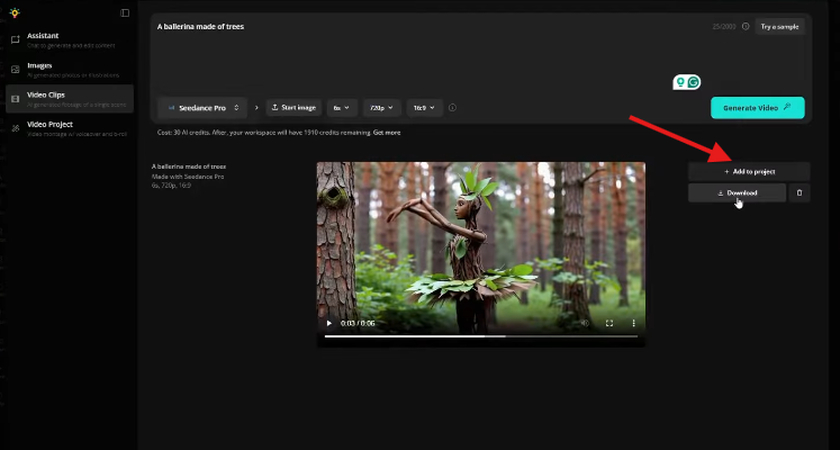Open the 720p resolution dropdown
The image size is (840, 450).
point(382,108)
